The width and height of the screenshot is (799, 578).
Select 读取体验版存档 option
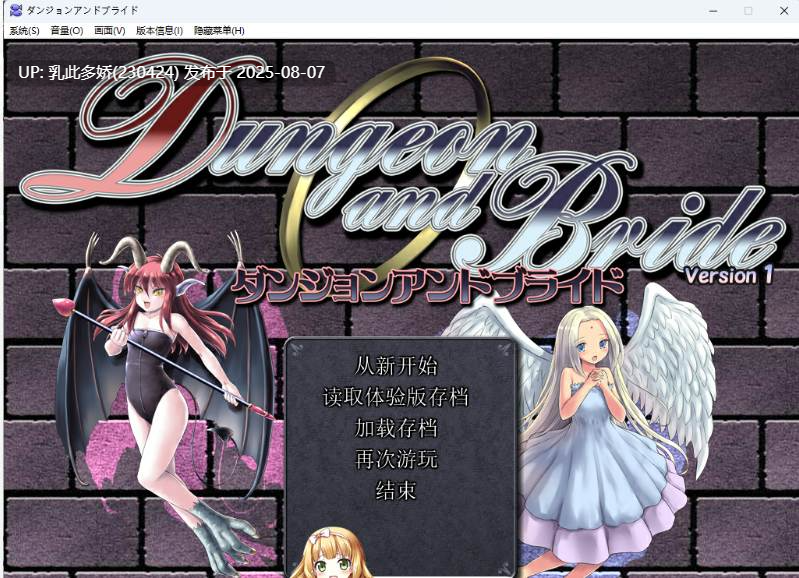point(396,397)
